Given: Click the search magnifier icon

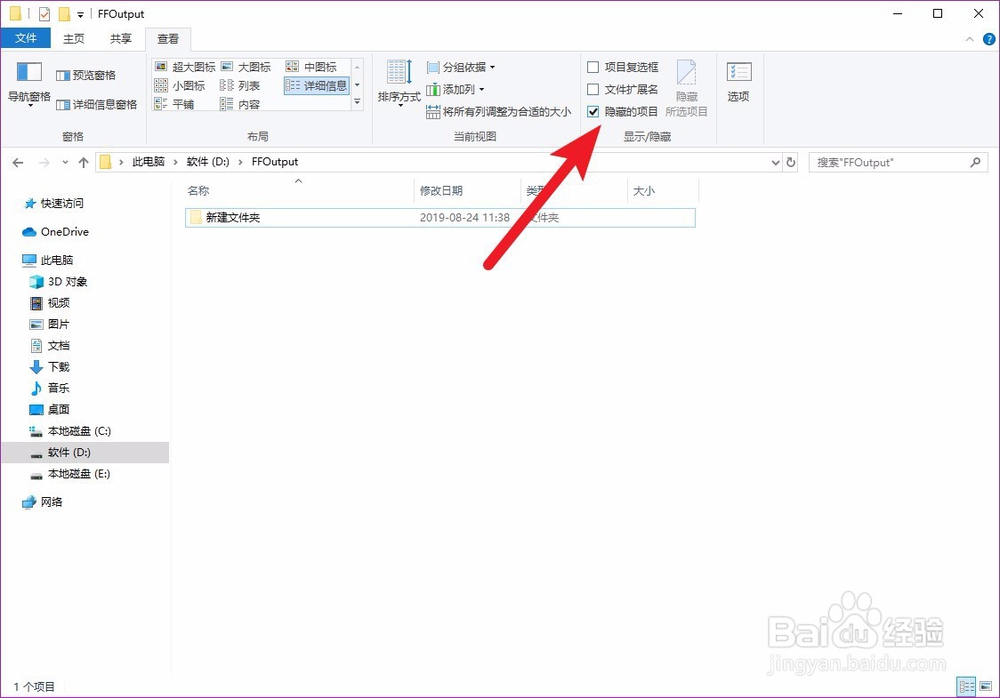Looking at the screenshot, I should pyautogui.click(x=976, y=163).
